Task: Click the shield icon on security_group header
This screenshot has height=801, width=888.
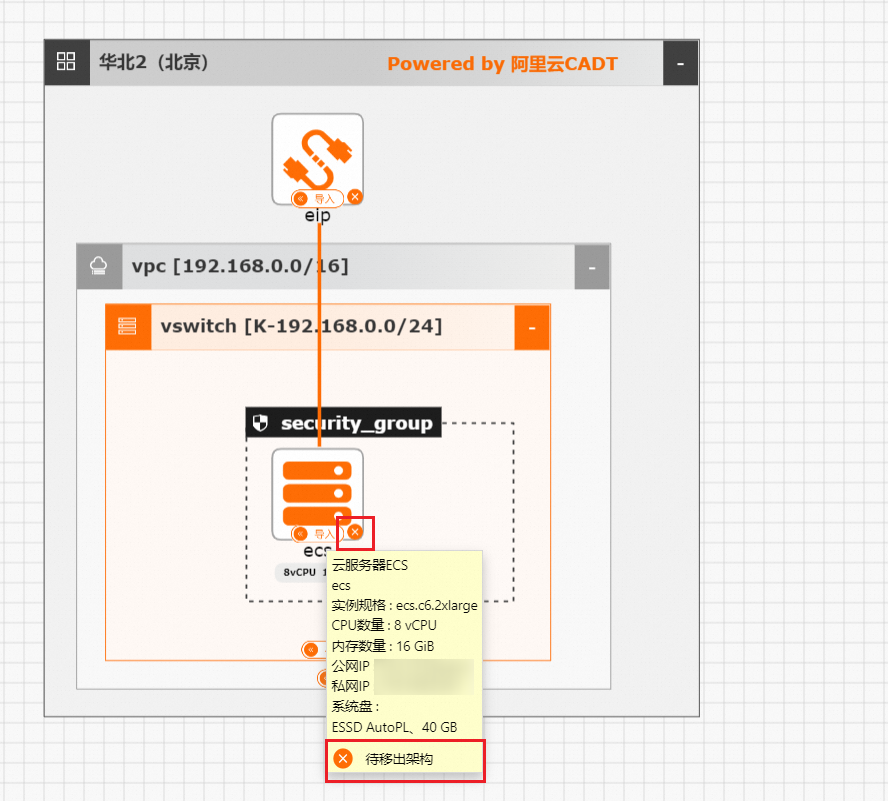Action: [x=261, y=422]
